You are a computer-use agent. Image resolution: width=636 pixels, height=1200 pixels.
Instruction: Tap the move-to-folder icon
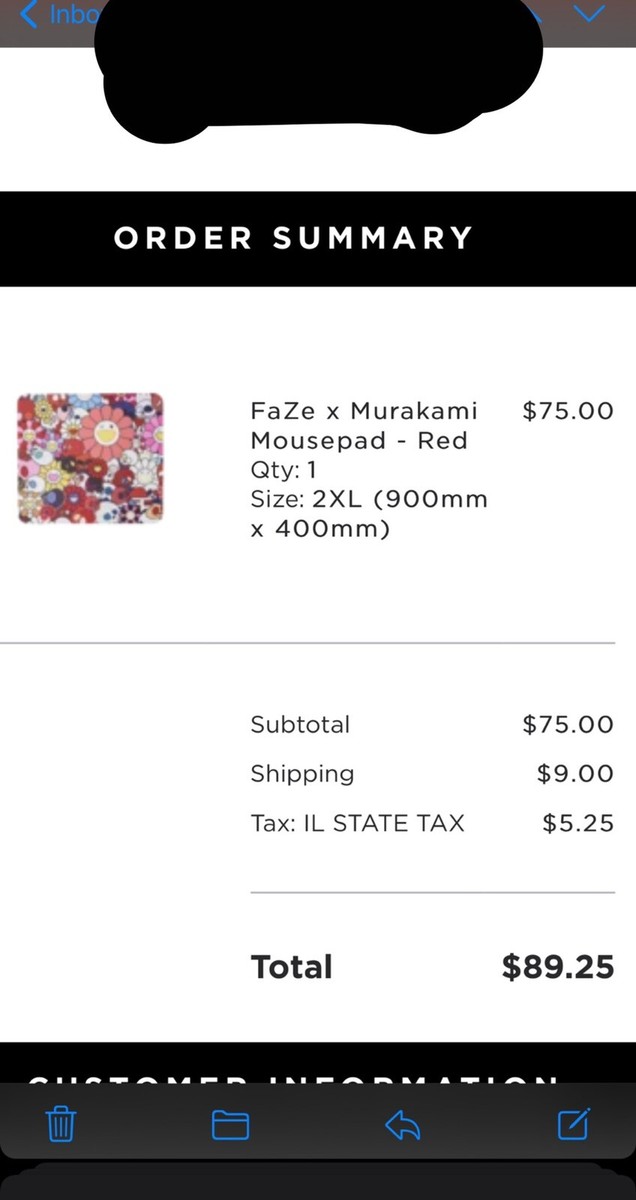pyautogui.click(x=231, y=1125)
